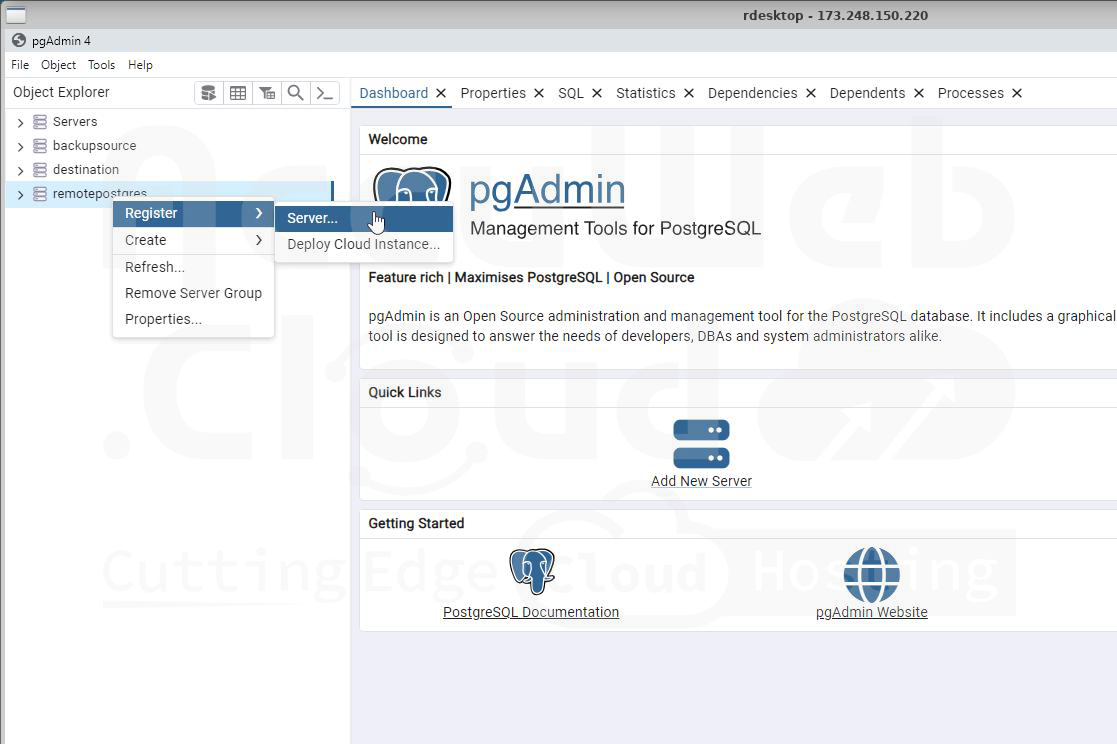Click the Query Tool database icon in Object Explorer

click(208, 93)
